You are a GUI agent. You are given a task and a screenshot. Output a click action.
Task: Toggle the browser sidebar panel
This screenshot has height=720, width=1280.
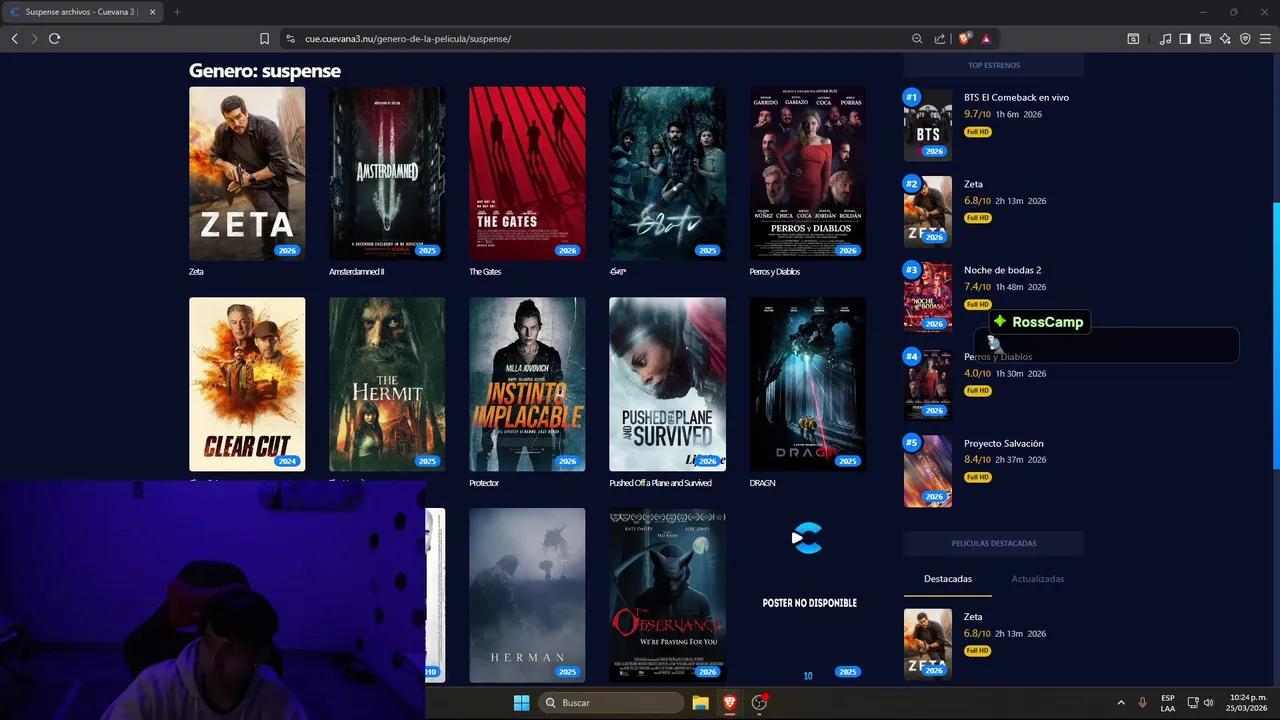[1185, 39]
